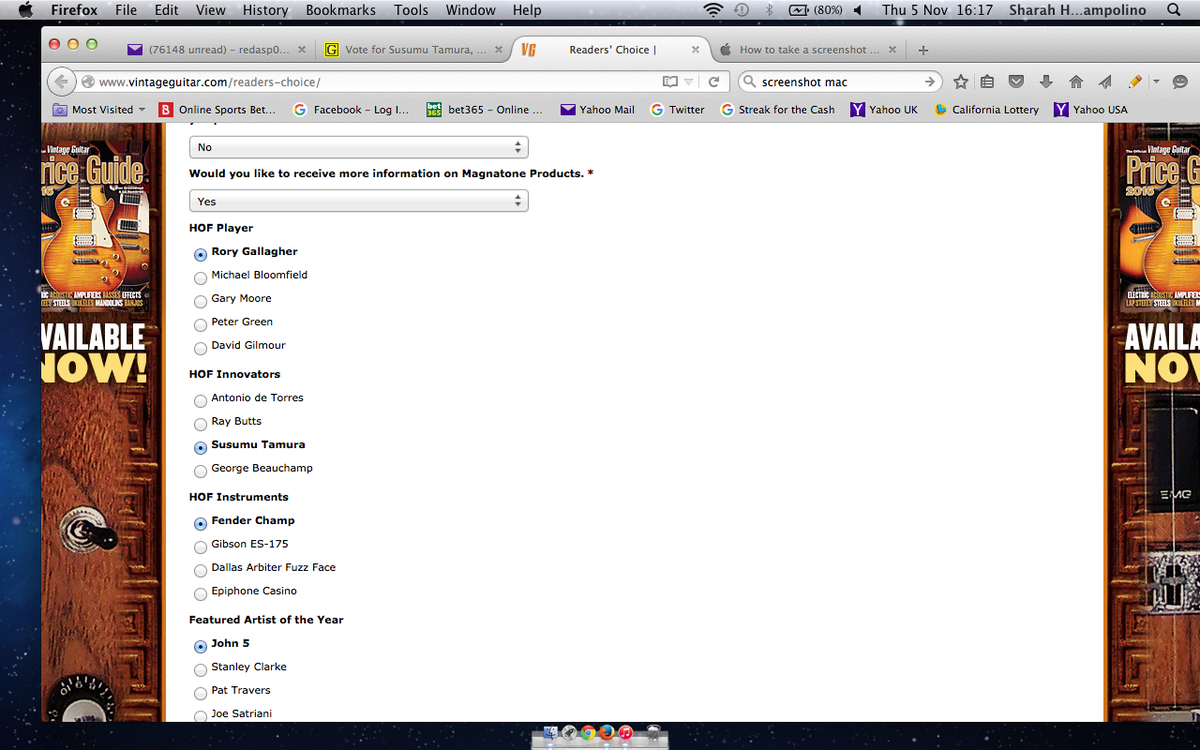
Task: Open the Pocket icon in toolbar
Action: tap(1017, 82)
